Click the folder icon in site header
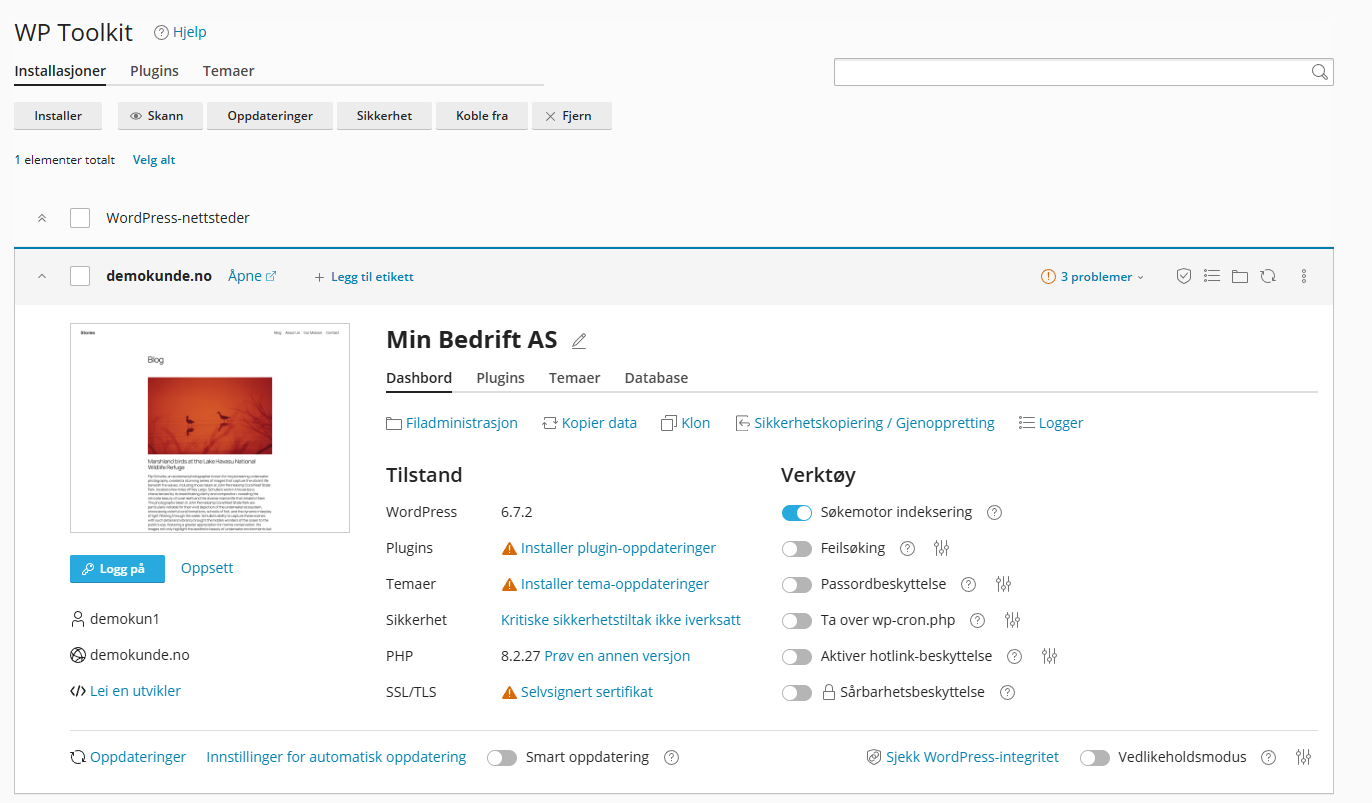Image resolution: width=1372 pixels, height=803 pixels. [x=1240, y=277]
